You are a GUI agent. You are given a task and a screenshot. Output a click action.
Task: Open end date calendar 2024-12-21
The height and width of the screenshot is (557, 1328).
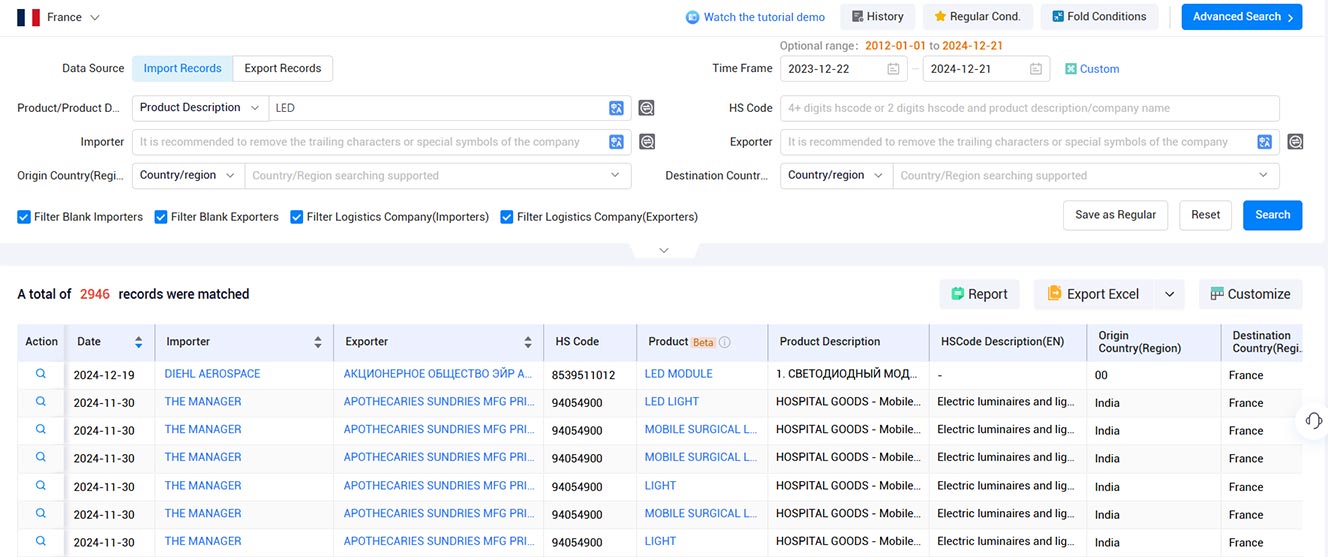1036,69
